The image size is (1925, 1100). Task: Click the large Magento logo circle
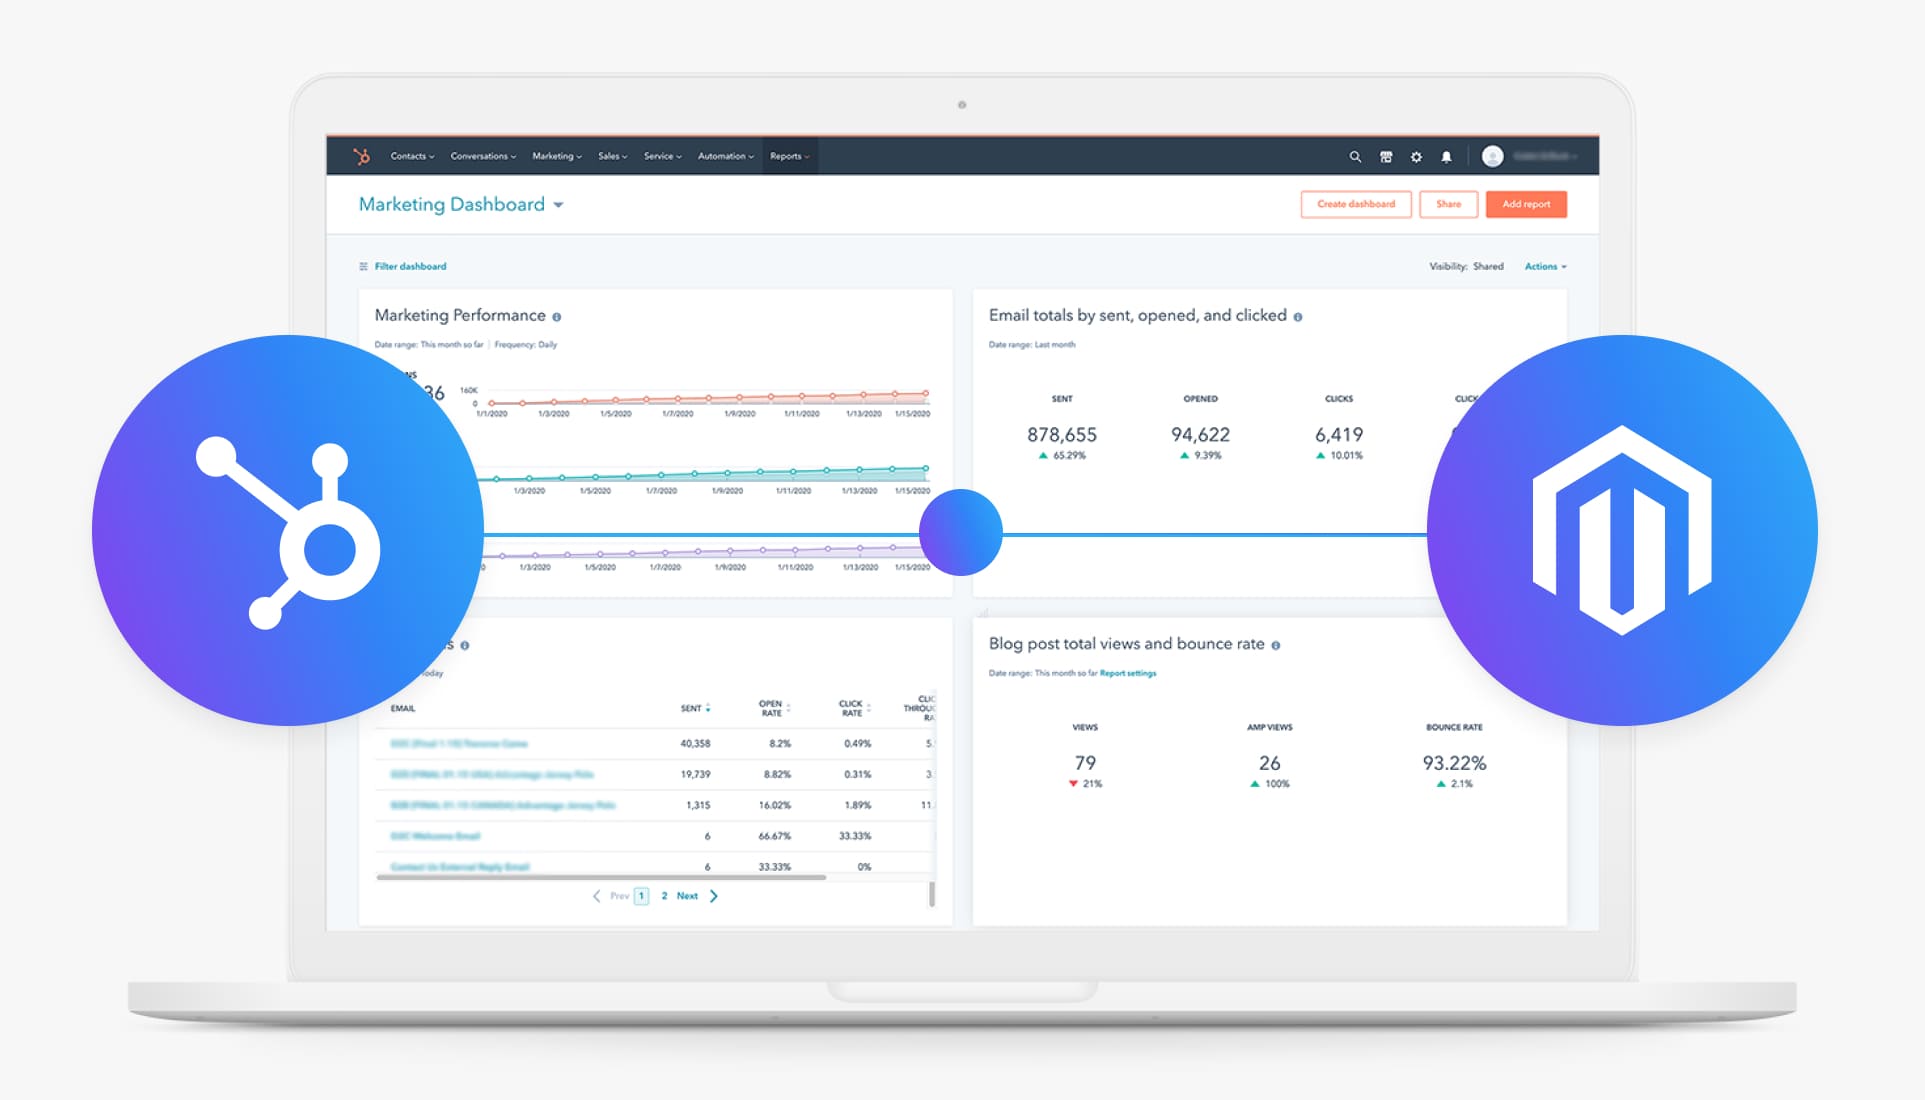point(1622,530)
